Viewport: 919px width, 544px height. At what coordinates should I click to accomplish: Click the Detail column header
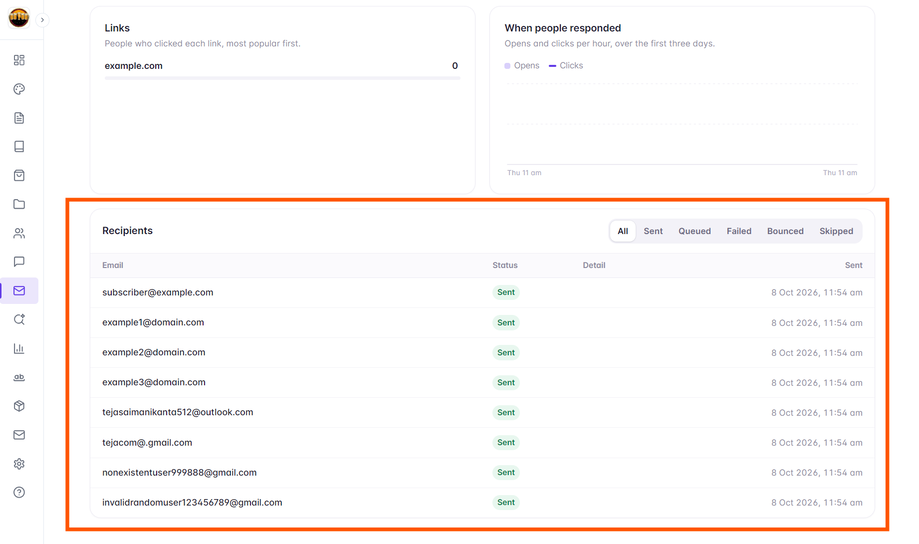[594, 265]
